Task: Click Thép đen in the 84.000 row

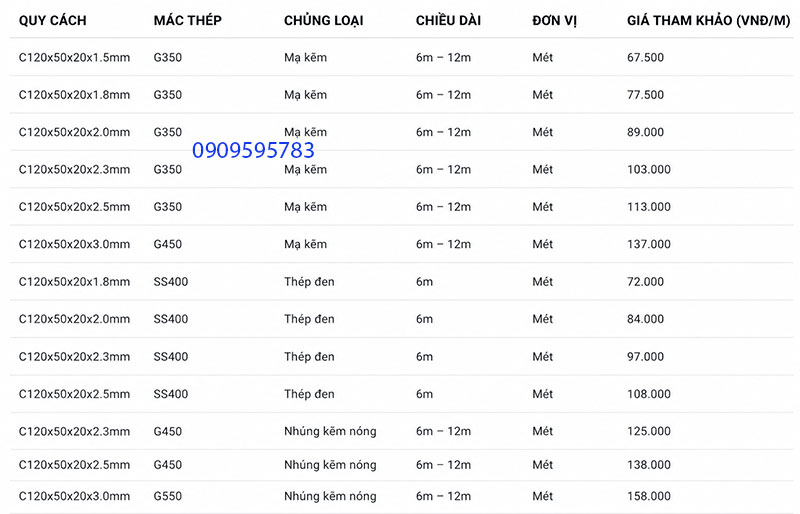Action: (309, 319)
